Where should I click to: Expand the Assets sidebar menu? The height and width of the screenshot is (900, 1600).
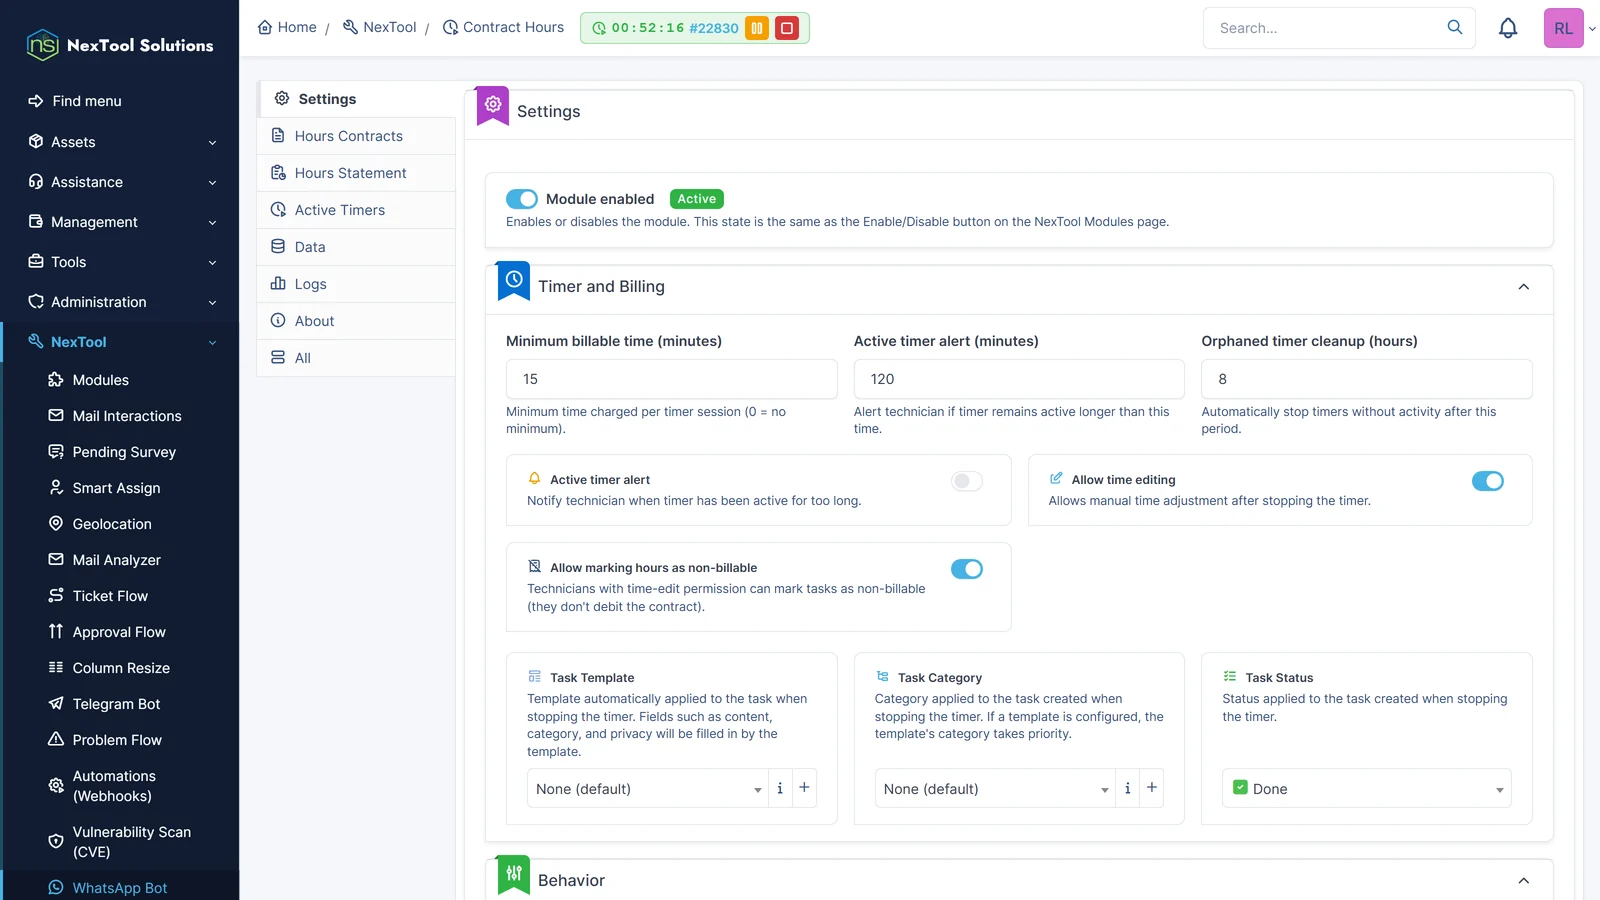(x=120, y=142)
